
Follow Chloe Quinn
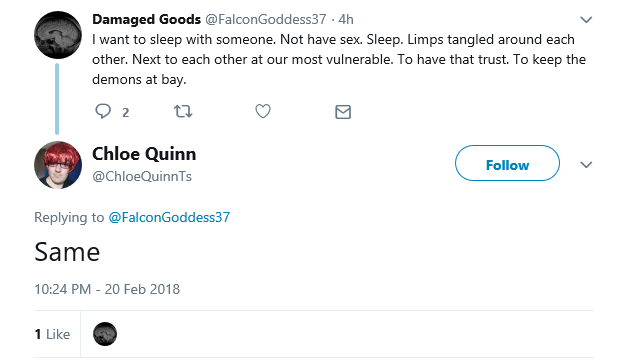(507, 163)
